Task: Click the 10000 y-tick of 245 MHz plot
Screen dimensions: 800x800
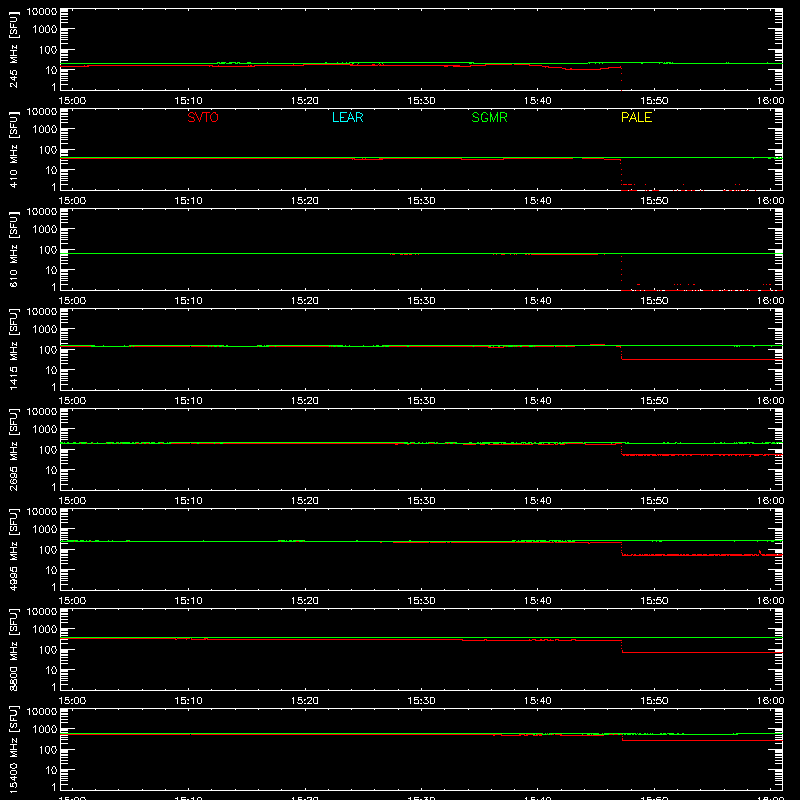Action: point(42,12)
